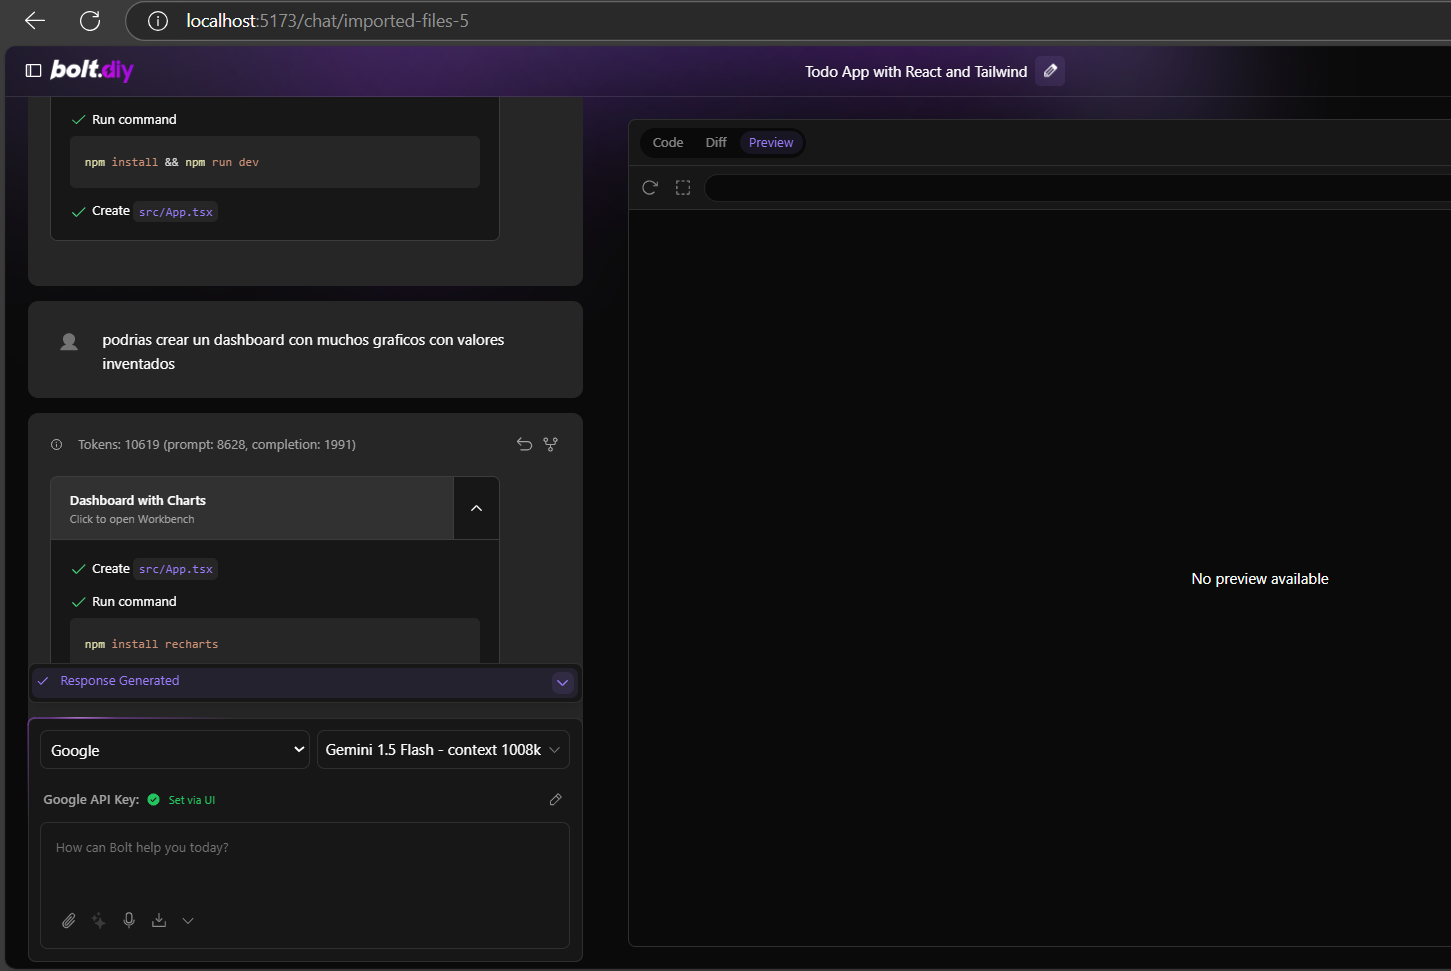The image size is (1451, 971).
Task: Edit the Google API key using pencil icon
Action: pyautogui.click(x=555, y=799)
